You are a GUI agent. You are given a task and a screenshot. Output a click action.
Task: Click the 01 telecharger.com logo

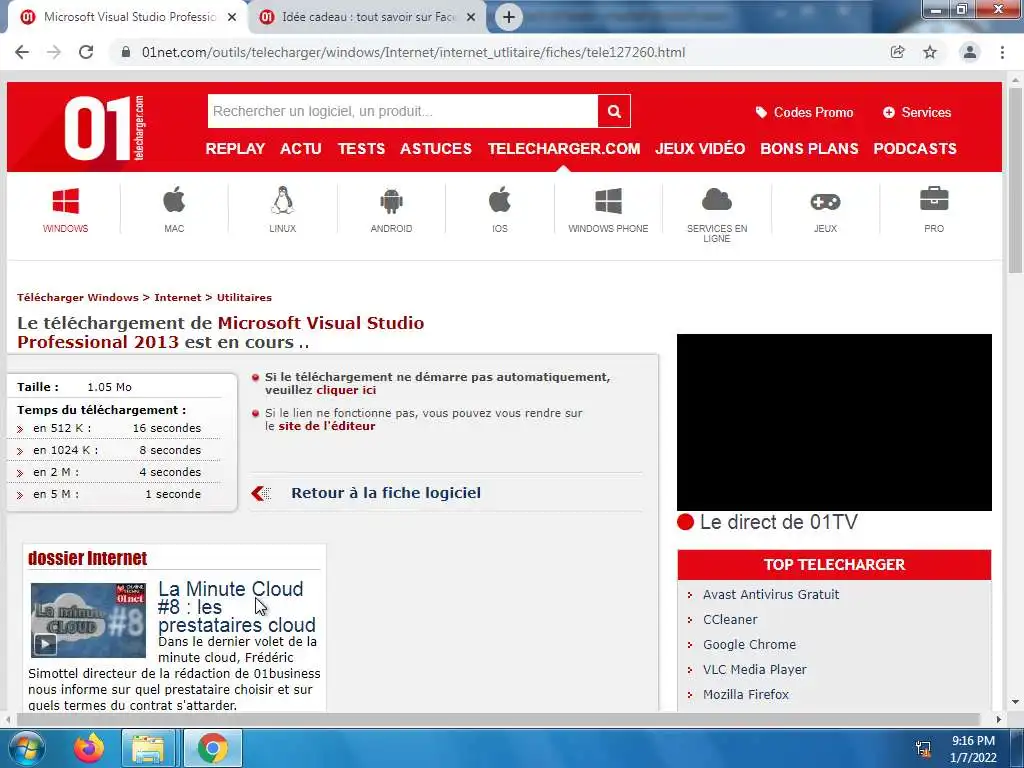104,127
